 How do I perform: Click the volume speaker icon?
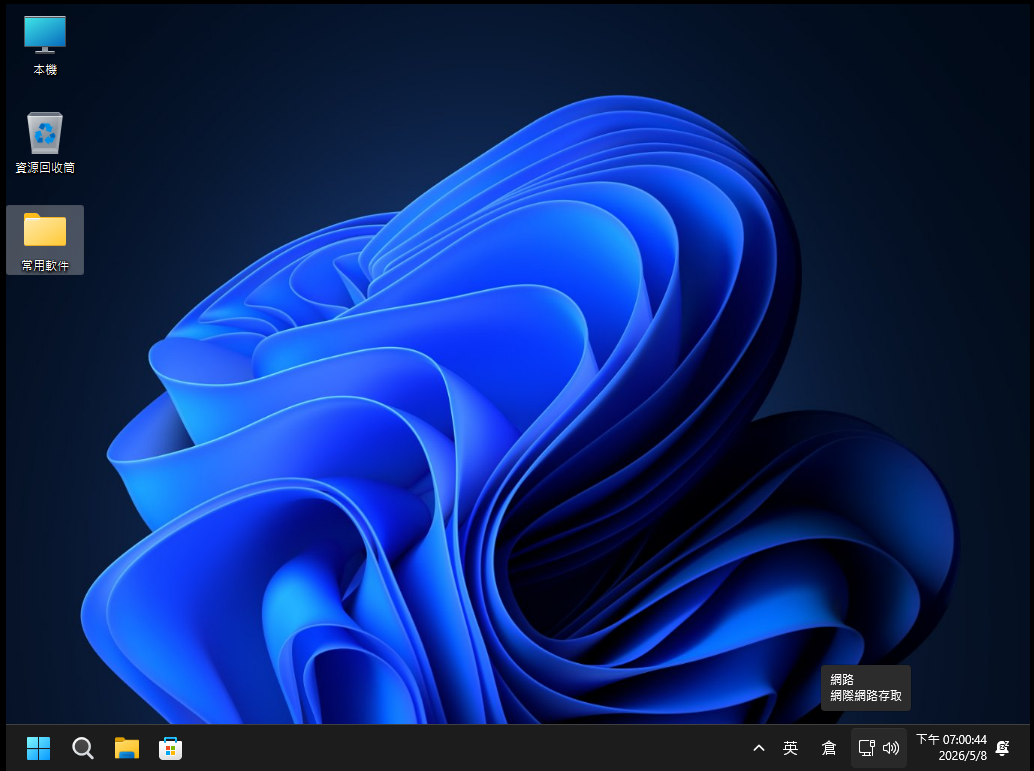pyautogui.click(x=891, y=748)
